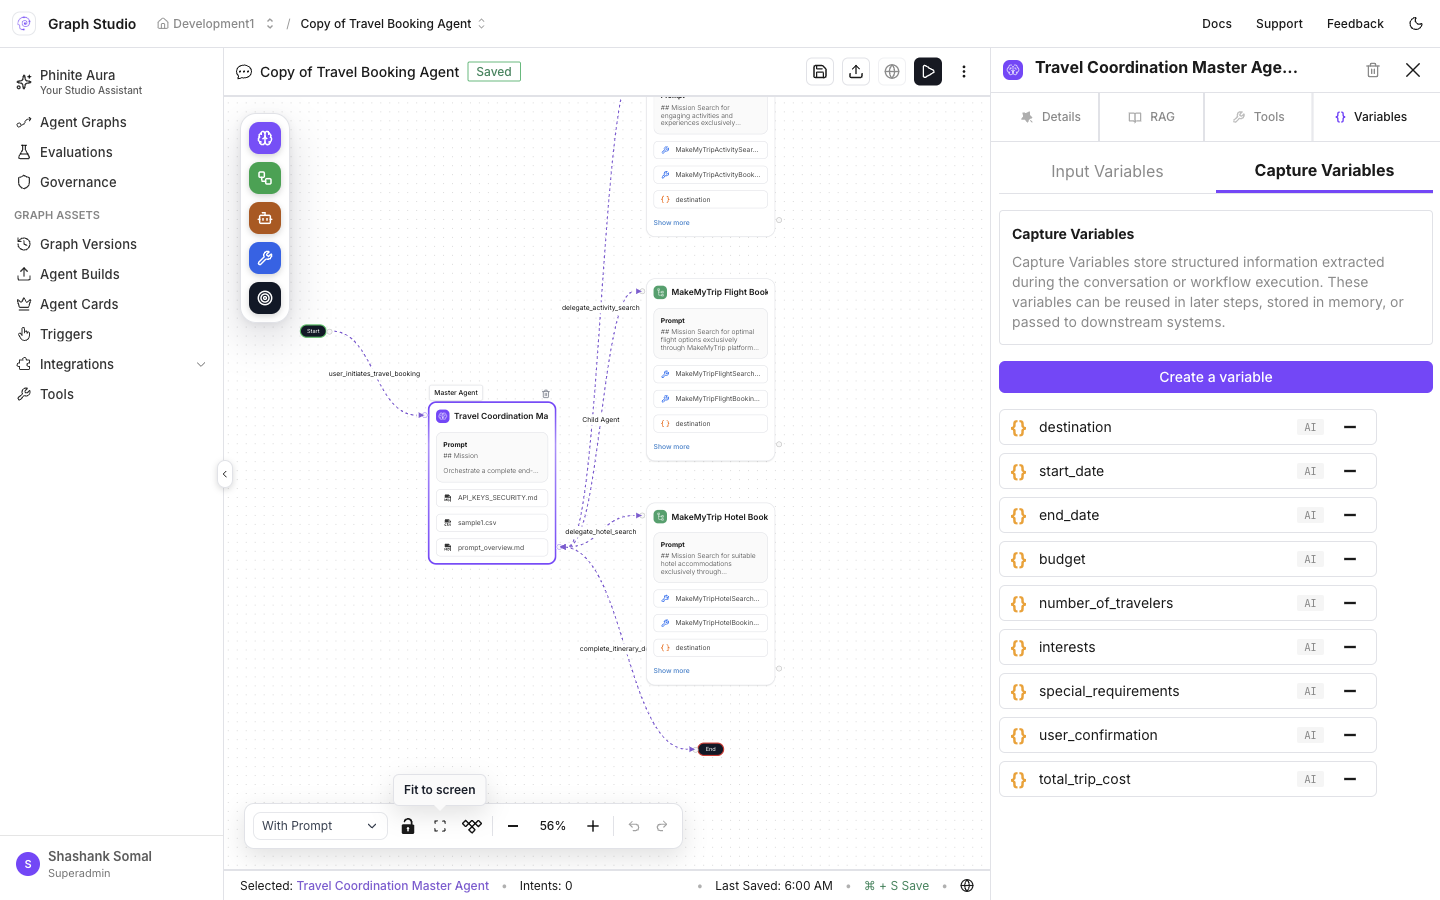Select the end_date variable row
The image size is (1440, 900).
click(1188, 515)
